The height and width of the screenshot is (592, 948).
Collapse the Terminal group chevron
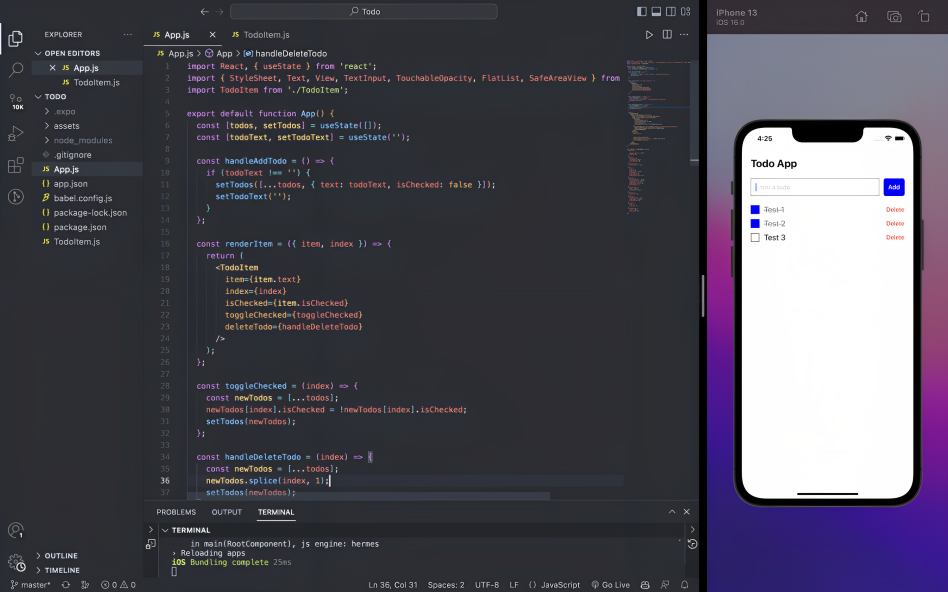click(164, 530)
